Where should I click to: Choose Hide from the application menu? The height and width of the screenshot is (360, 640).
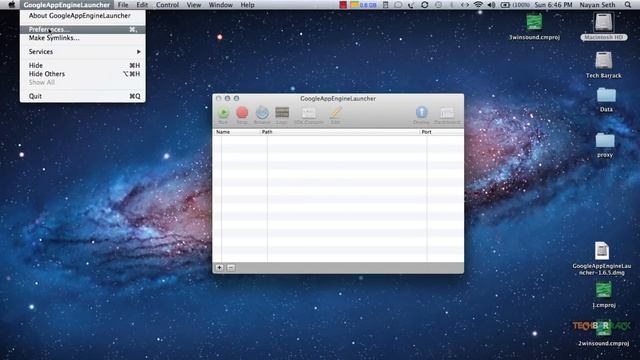click(x=82, y=65)
